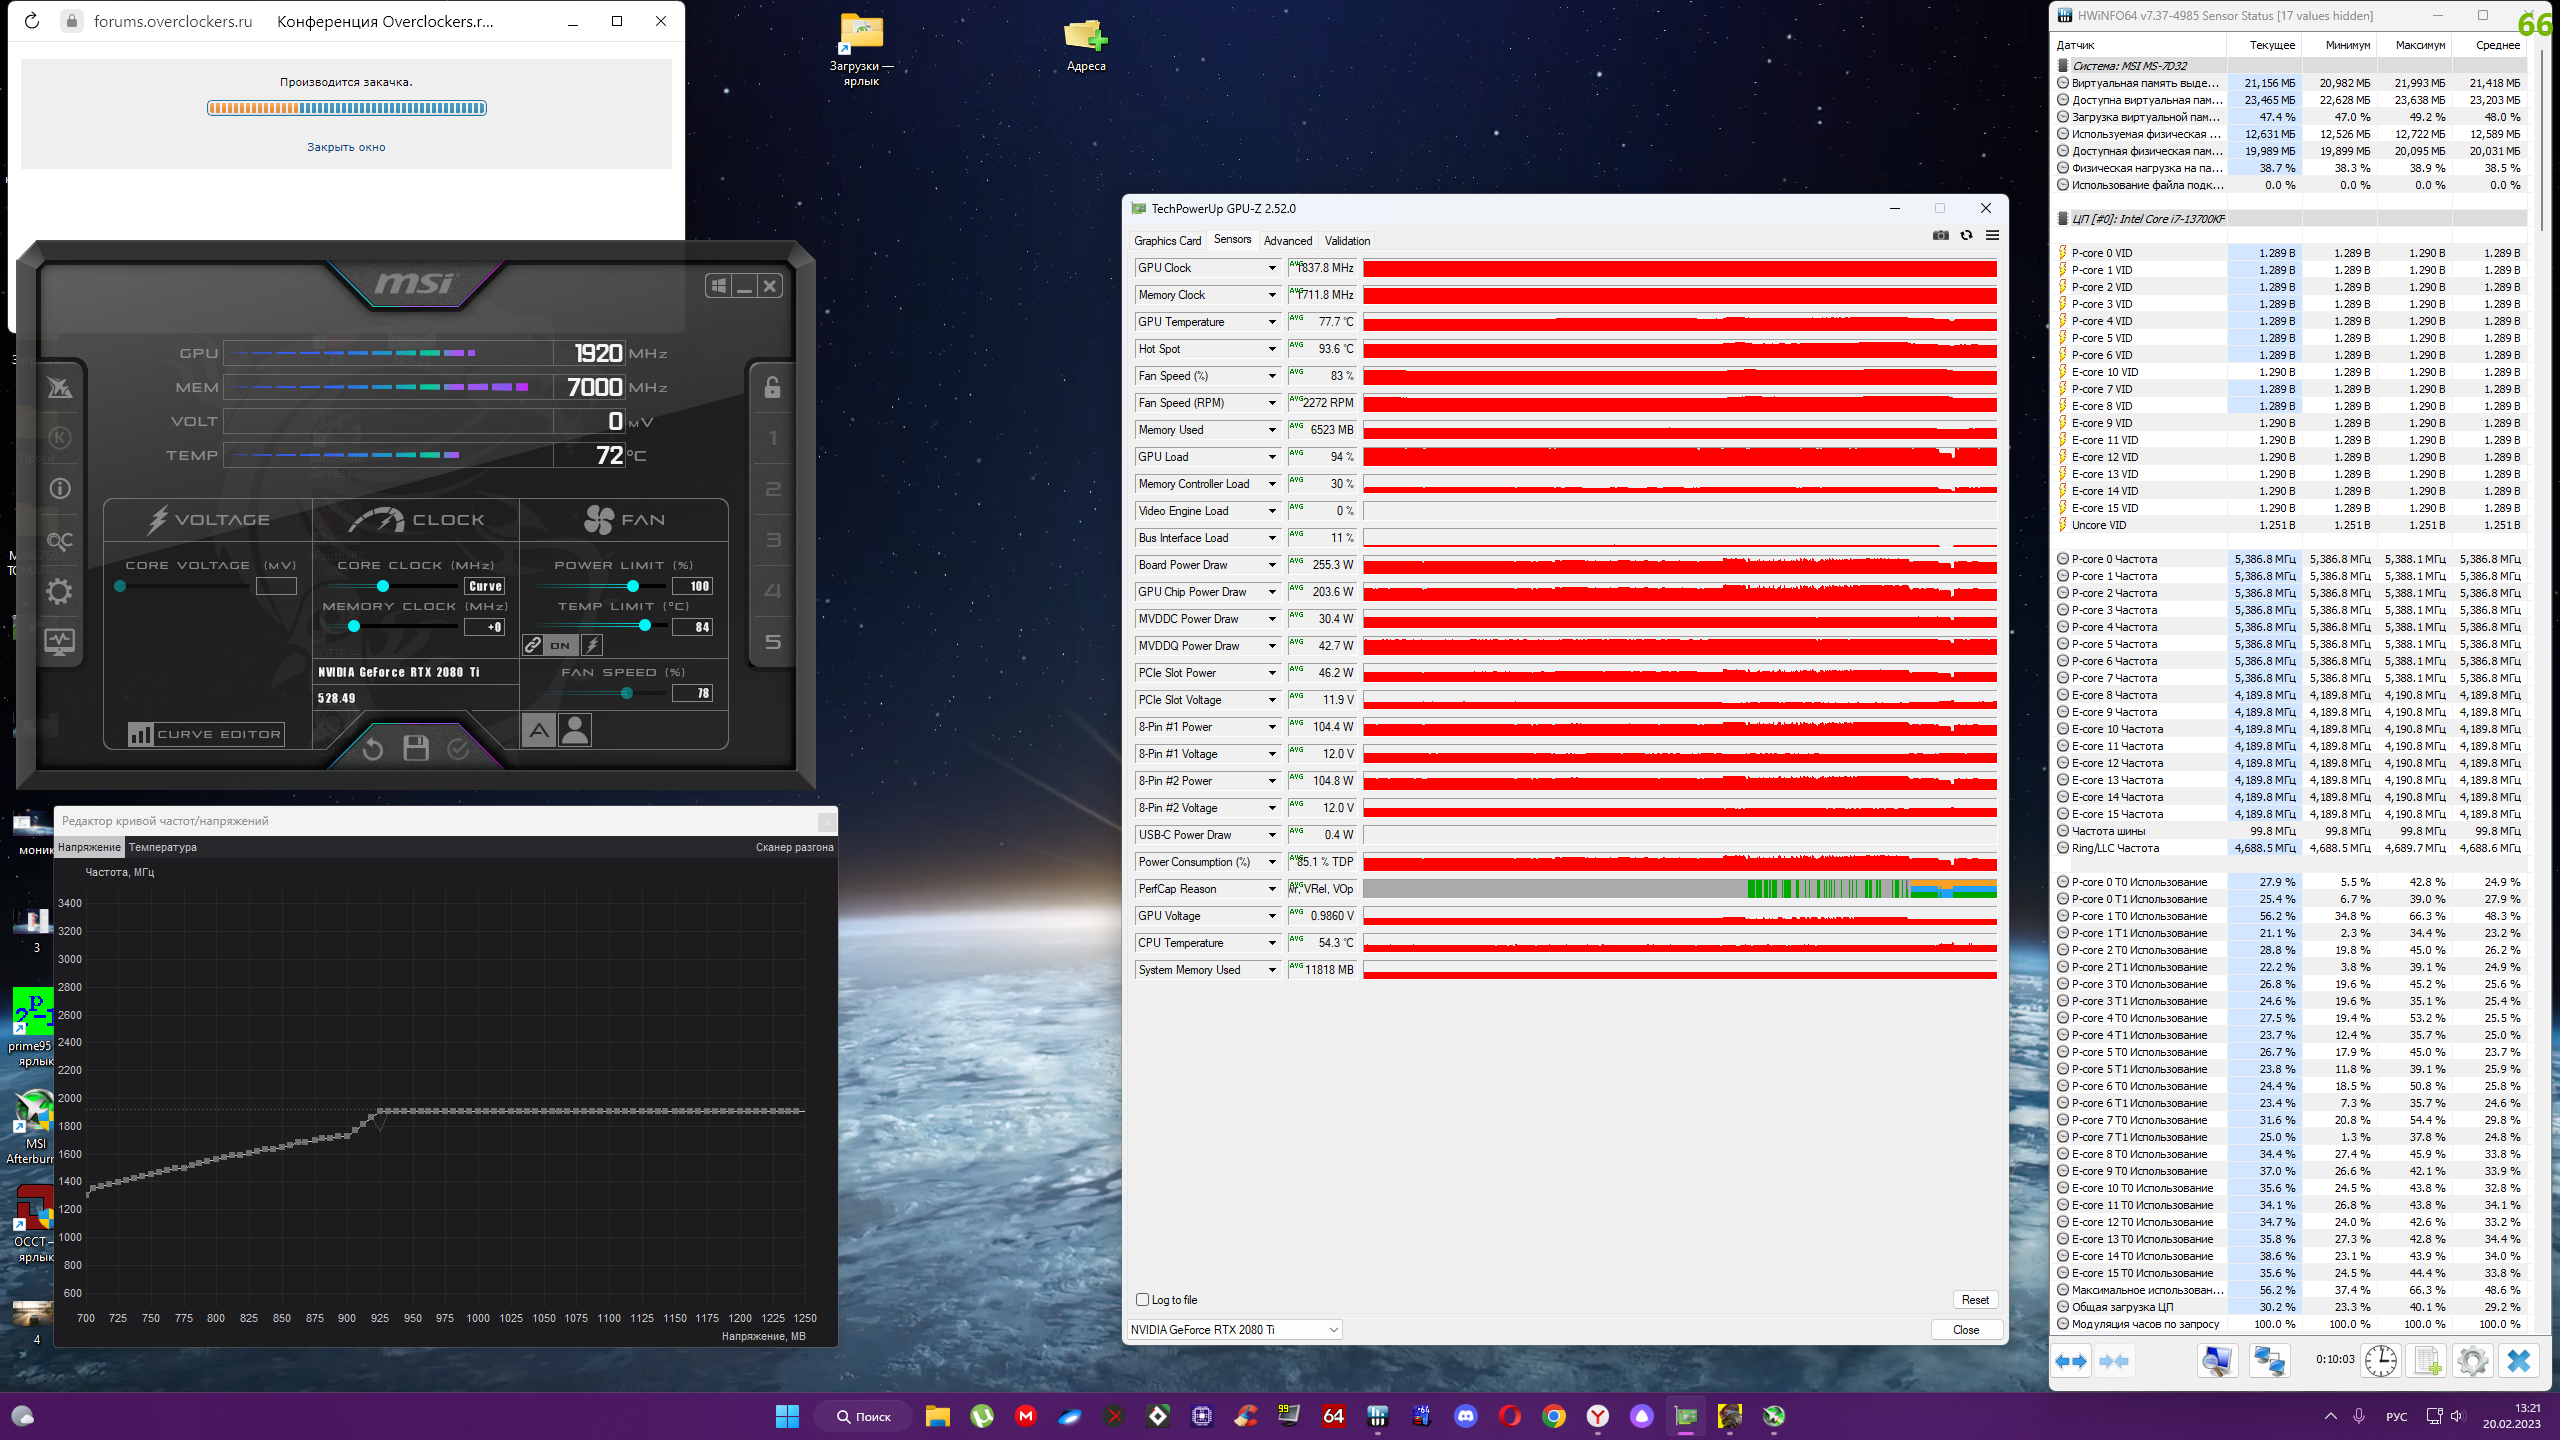Switch curve editor to Температура tab
Image resolution: width=2560 pixels, height=1440 pixels.
(x=162, y=848)
